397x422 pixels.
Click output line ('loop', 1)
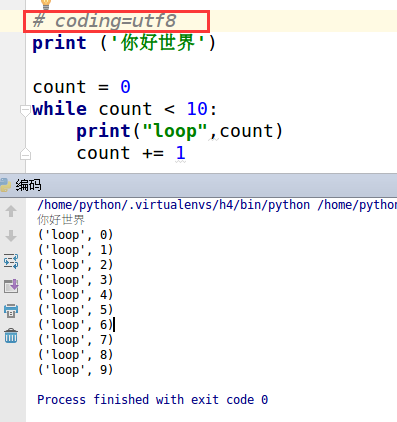tap(76, 250)
